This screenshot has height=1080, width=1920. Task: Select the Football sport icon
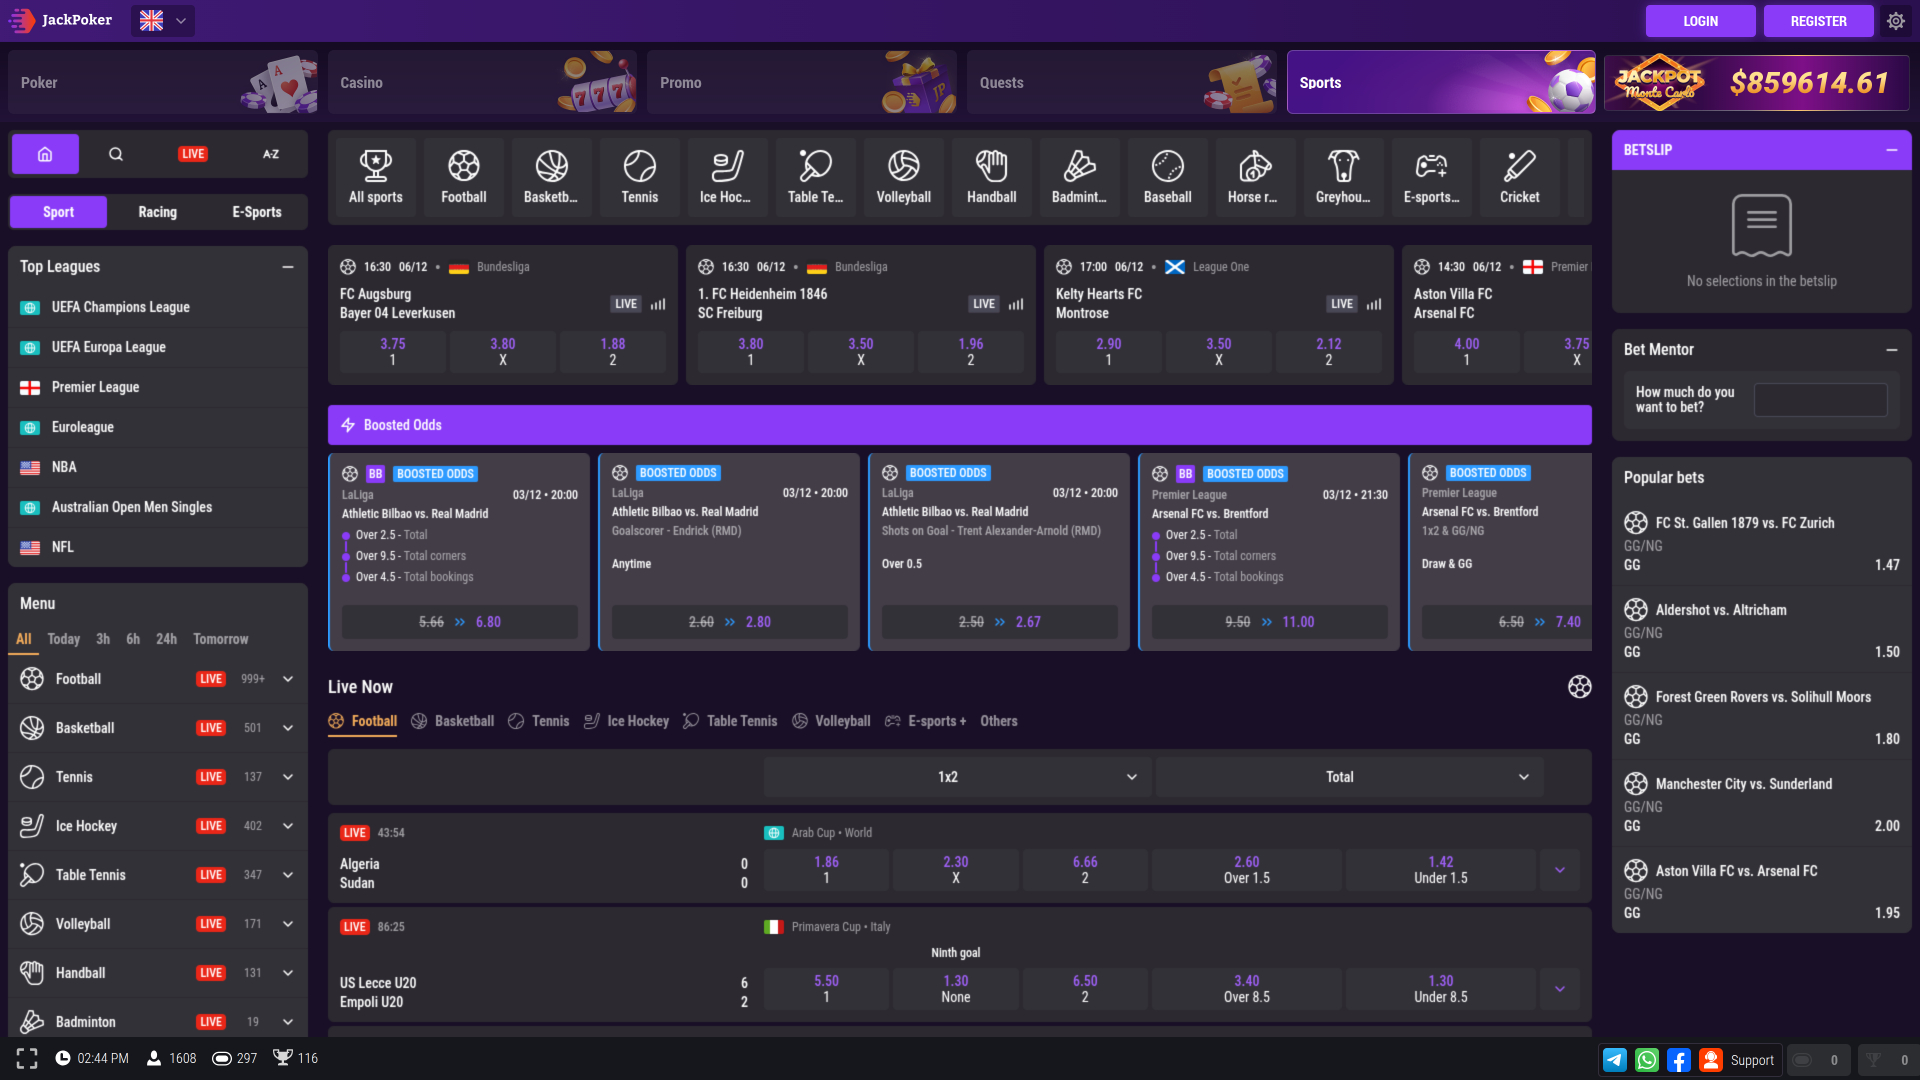pyautogui.click(x=463, y=176)
